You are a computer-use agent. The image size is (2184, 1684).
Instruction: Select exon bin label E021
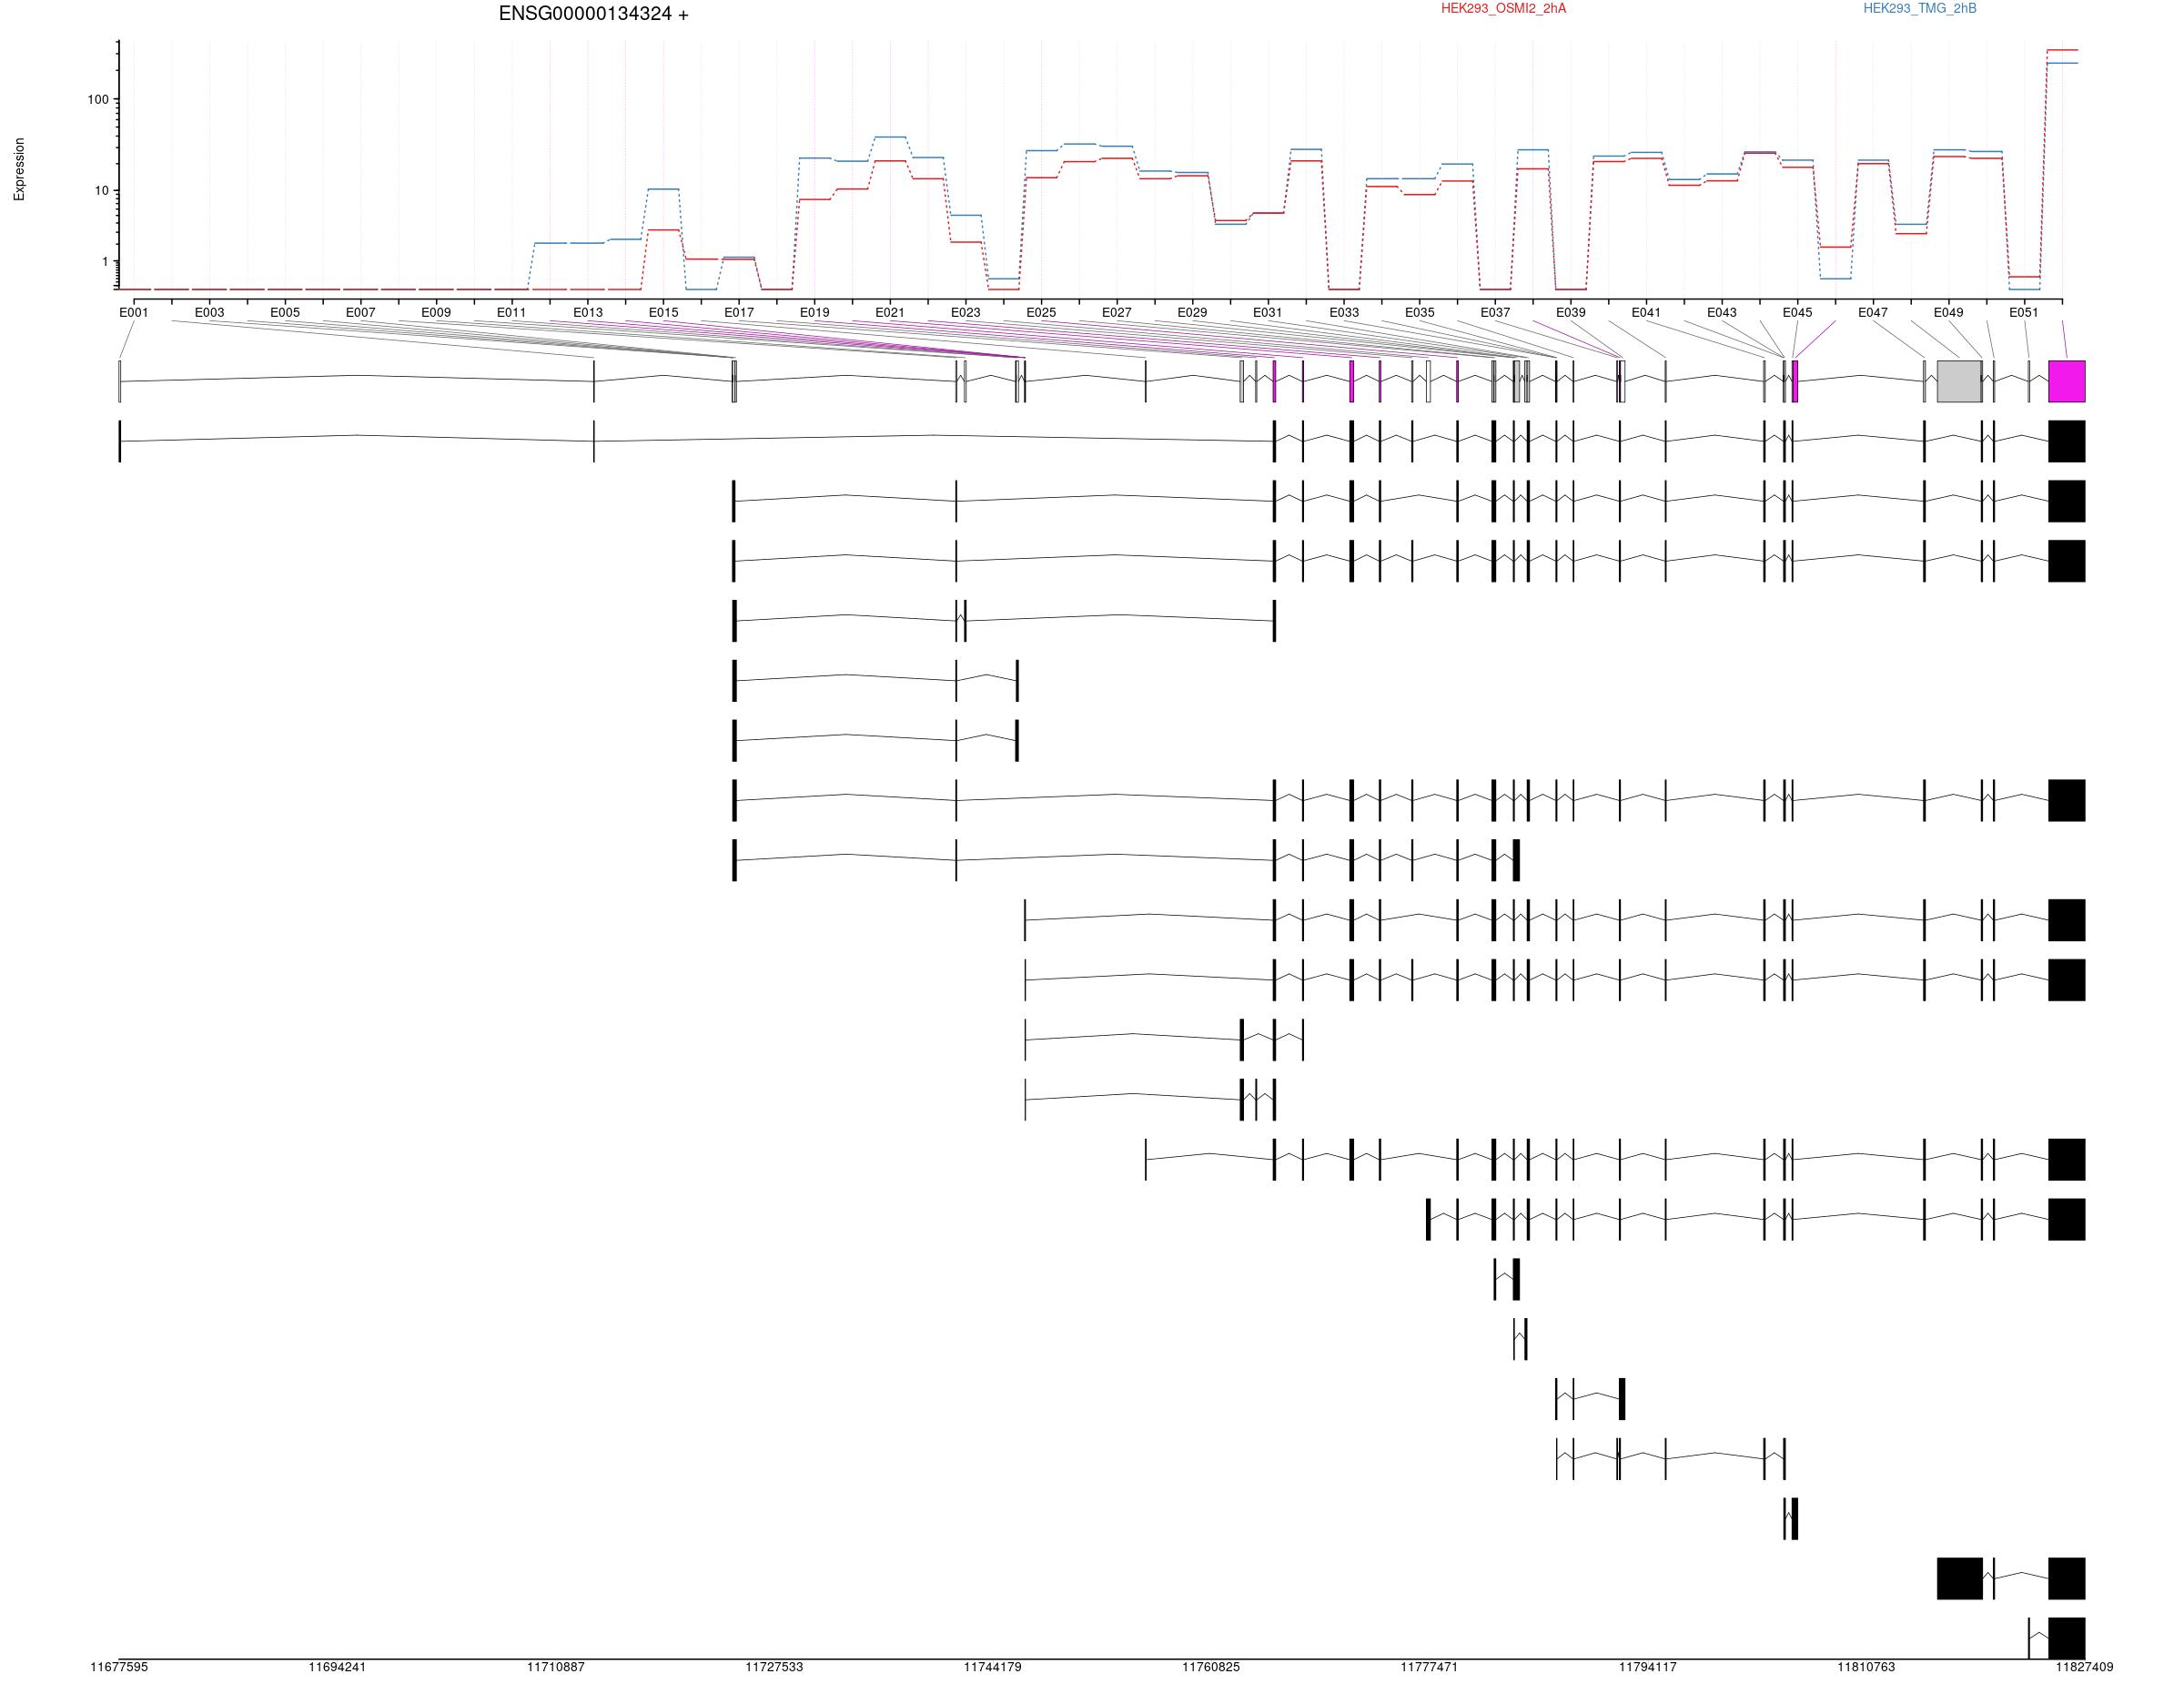tap(890, 312)
